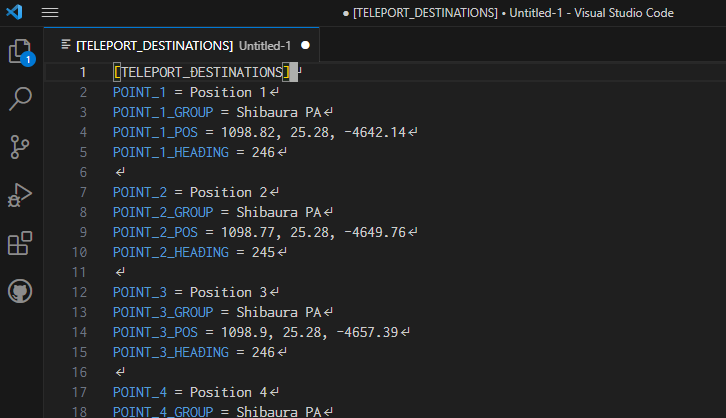This screenshot has height=418, width=726.
Task: Click POINT_1_POS value 1098.82, 25.28, -4642.14
Action: (313, 132)
